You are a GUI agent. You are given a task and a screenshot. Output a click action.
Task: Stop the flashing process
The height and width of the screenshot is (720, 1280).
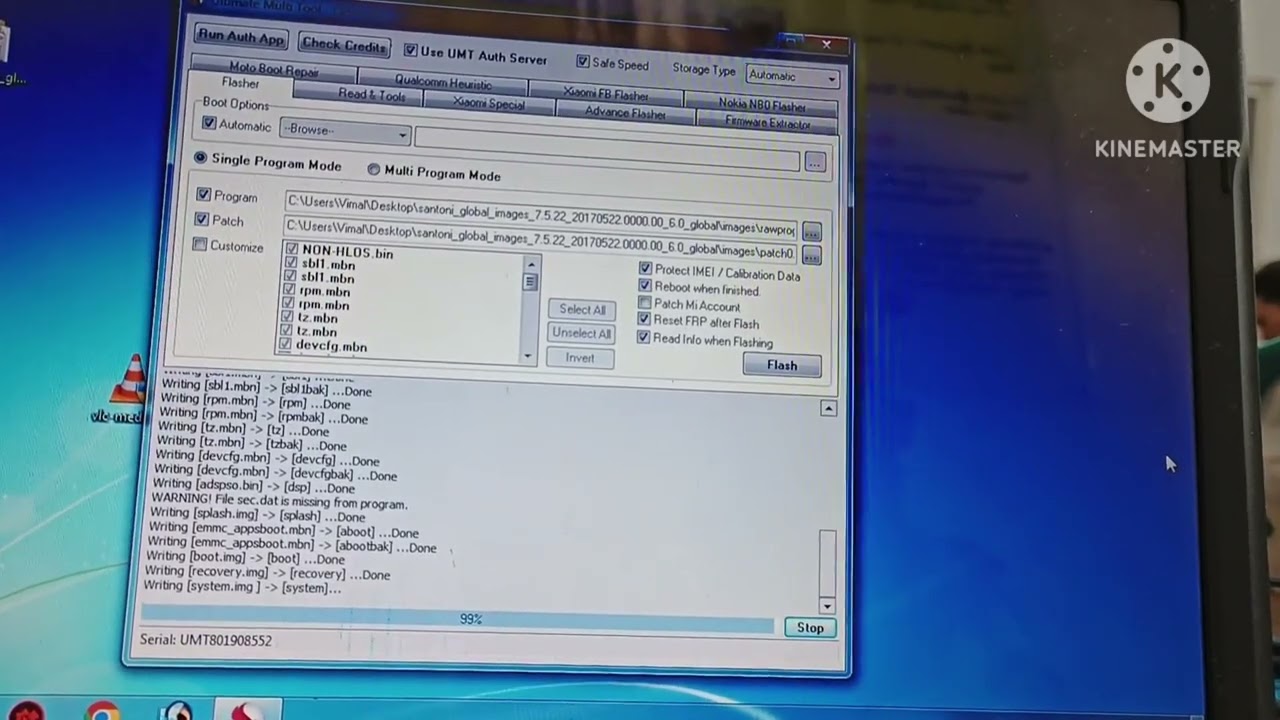810,628
